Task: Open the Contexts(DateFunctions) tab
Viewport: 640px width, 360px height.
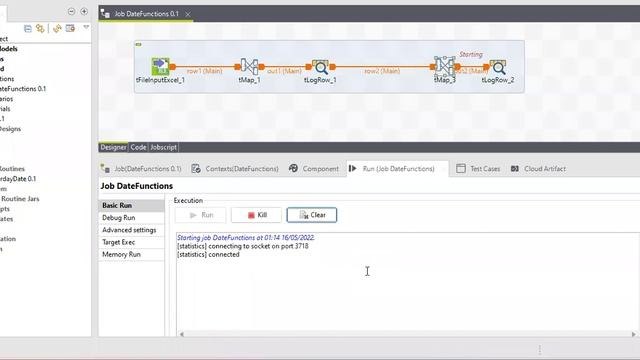Action: coord(235,169)
